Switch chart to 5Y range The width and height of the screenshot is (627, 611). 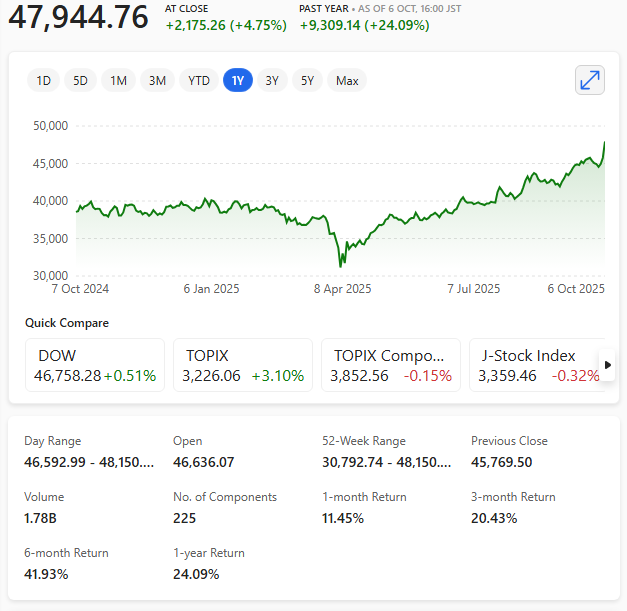pos(308,81)
